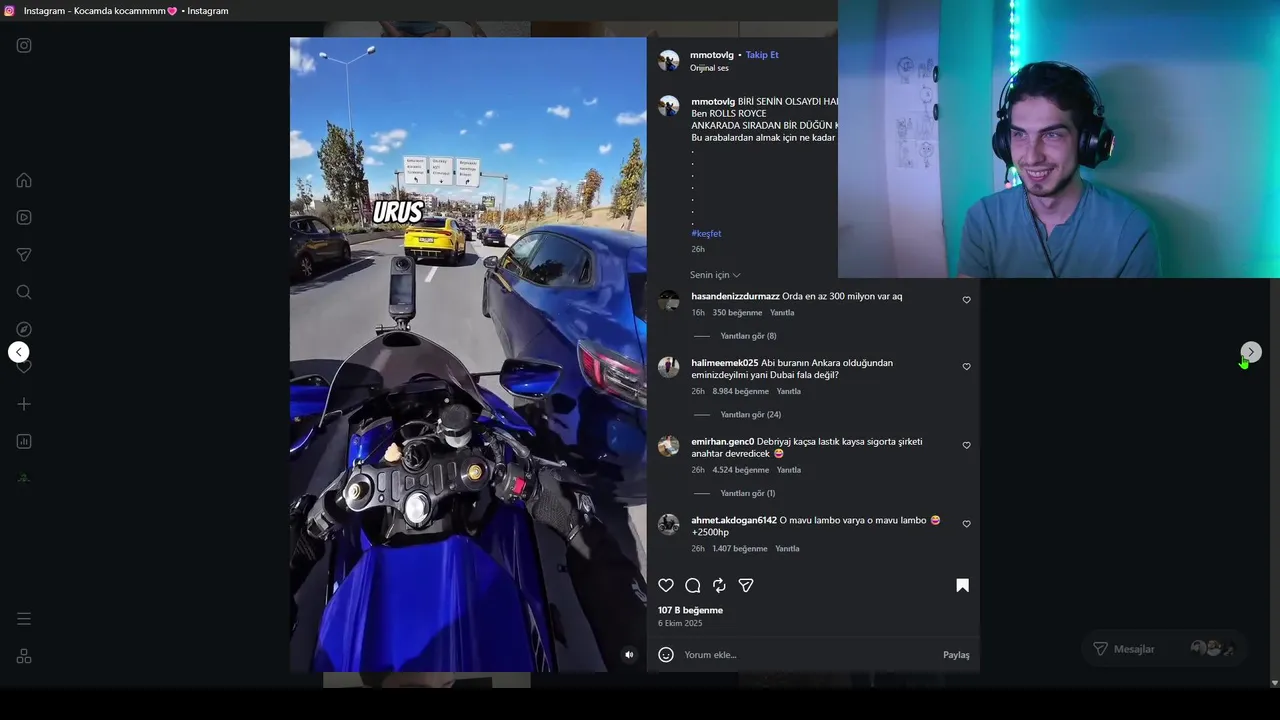Share post via the paper-plane icon under comments
The height and width of the screenshot is (720, 1280).
click(x=746, y=585)
